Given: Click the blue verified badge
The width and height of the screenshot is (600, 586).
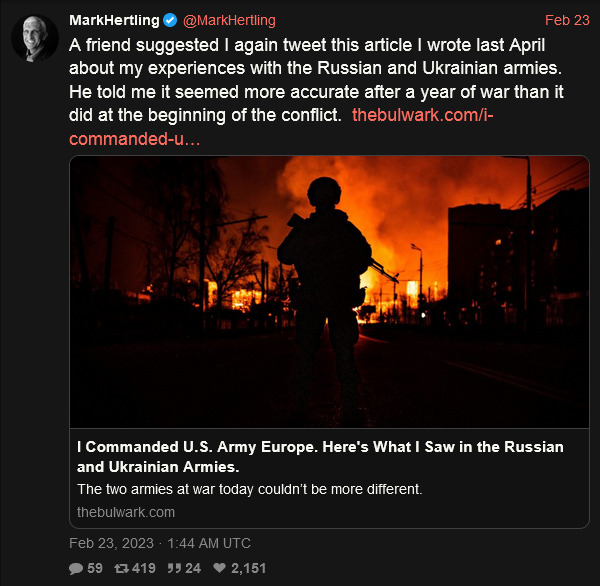Looking at the screenshot, I should (171, 21).
